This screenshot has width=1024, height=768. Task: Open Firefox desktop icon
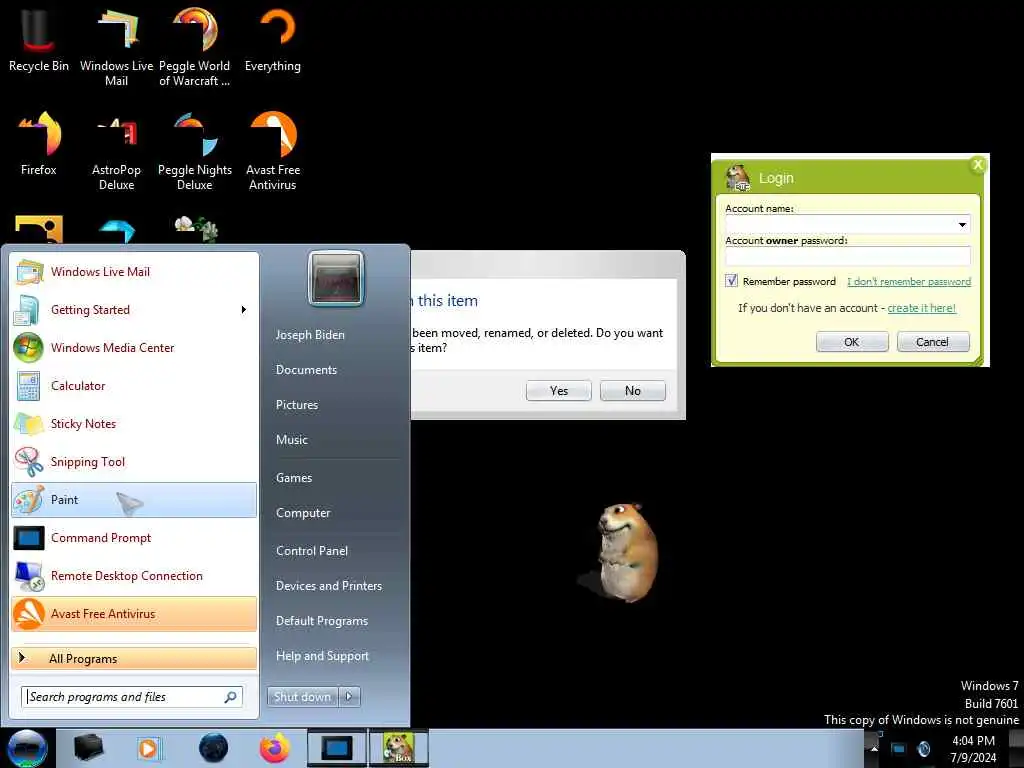[39, 144]
